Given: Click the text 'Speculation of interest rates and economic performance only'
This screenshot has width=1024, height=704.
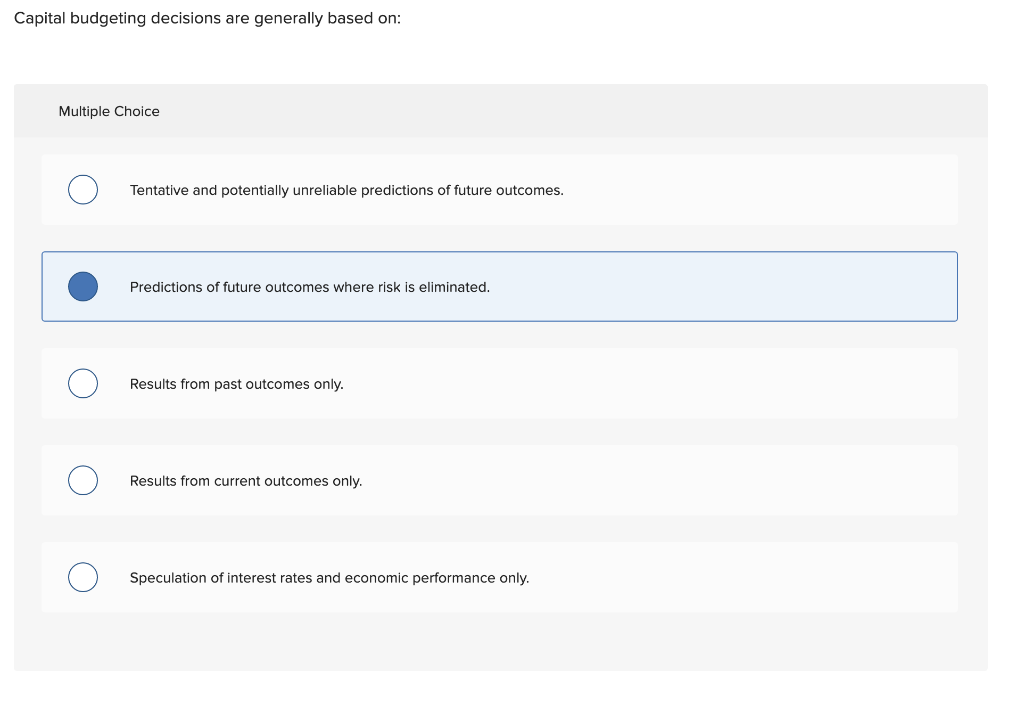Looking at the screenshot, I should click(x=329, y=578).
